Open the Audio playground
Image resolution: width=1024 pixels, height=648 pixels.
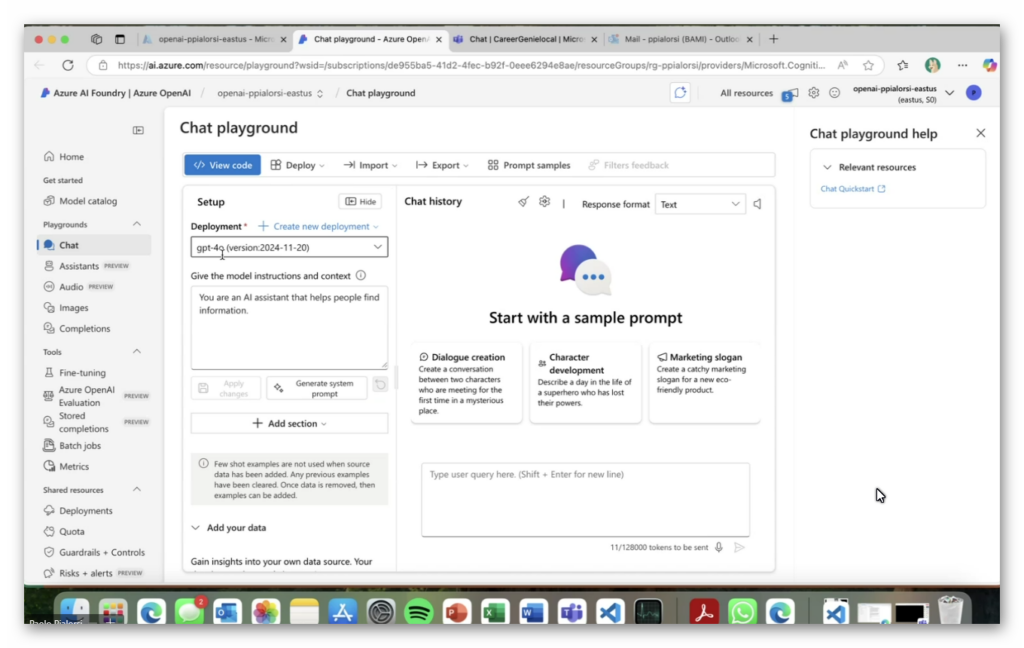coord(71,287)
